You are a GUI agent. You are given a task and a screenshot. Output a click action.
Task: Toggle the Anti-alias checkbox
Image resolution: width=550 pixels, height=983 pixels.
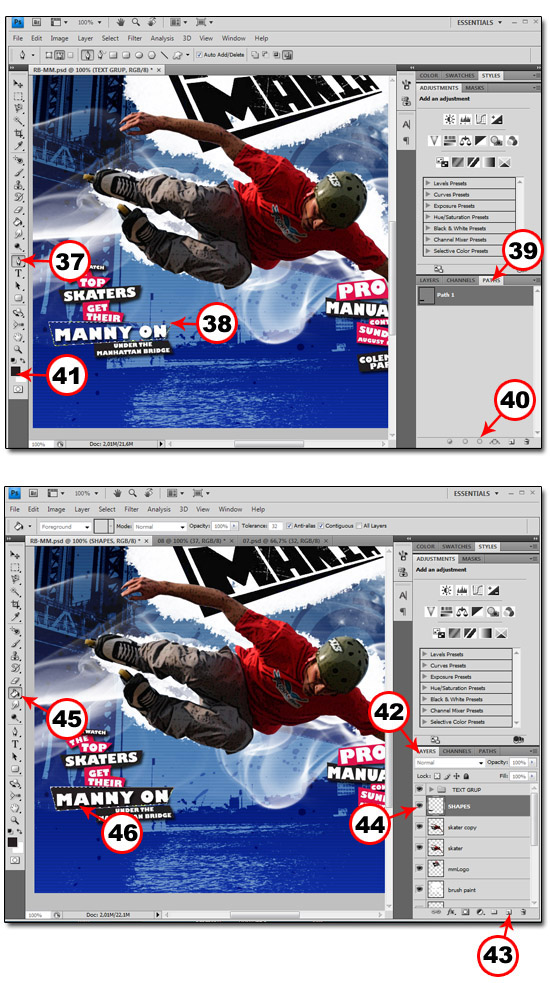pyautogui.click(x=289, y=526)
